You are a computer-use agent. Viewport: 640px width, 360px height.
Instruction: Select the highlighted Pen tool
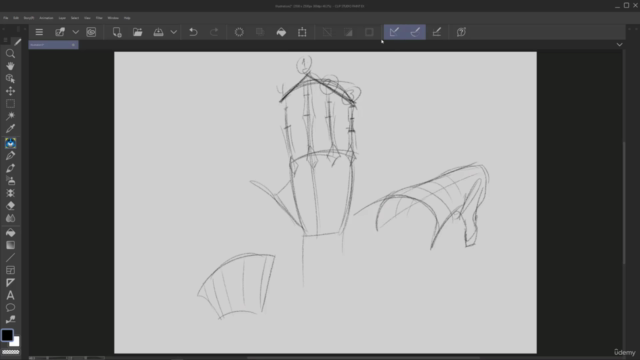coord(10,143)
